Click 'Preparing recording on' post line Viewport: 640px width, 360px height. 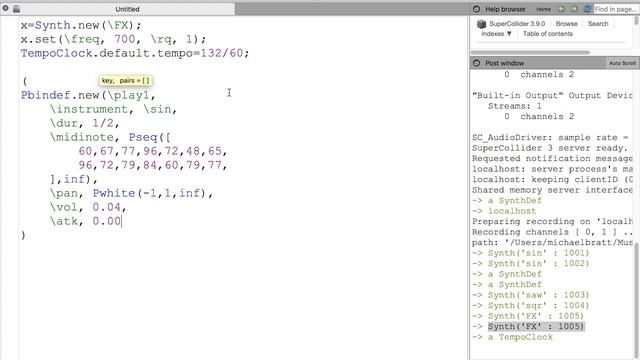(x=552, y=222)
